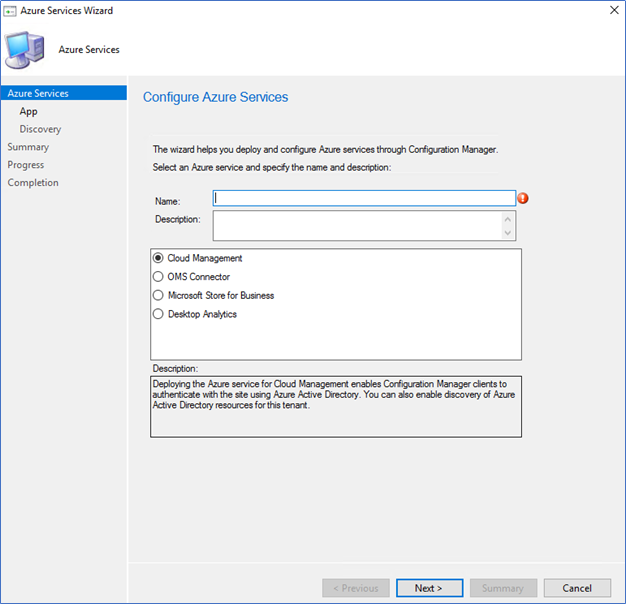Click the Next > button

click(x=430, y=588)
